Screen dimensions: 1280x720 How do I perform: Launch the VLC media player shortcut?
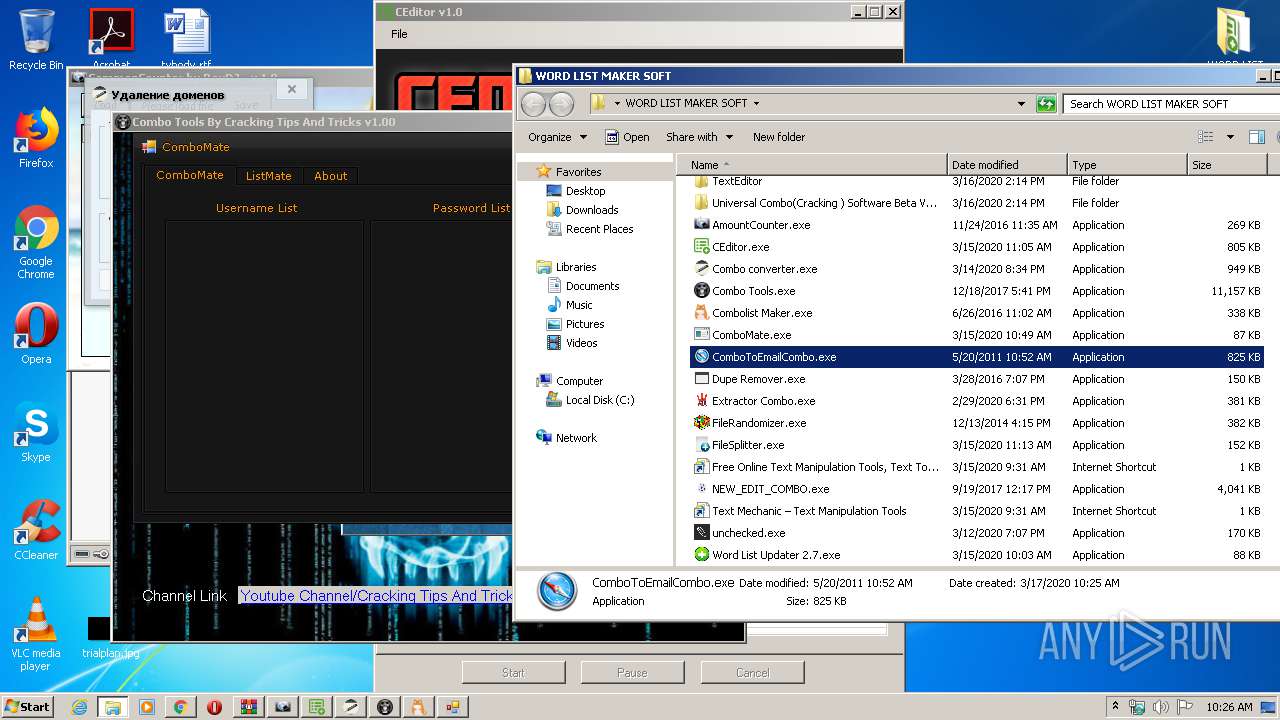[36, 634]
